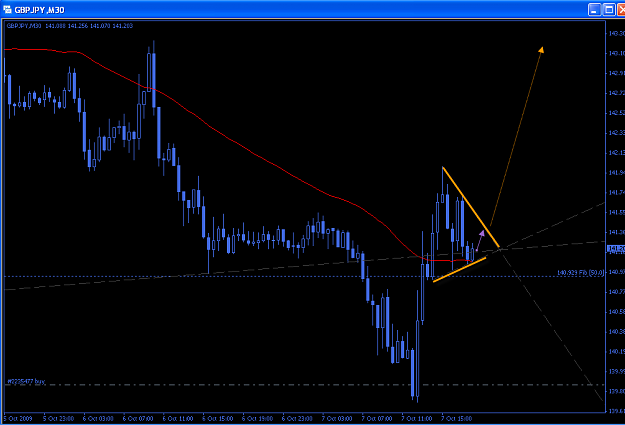Click the 6 Oct 07:00 time label
Viewport: 625px width, 425px height.
coord(138,418)
